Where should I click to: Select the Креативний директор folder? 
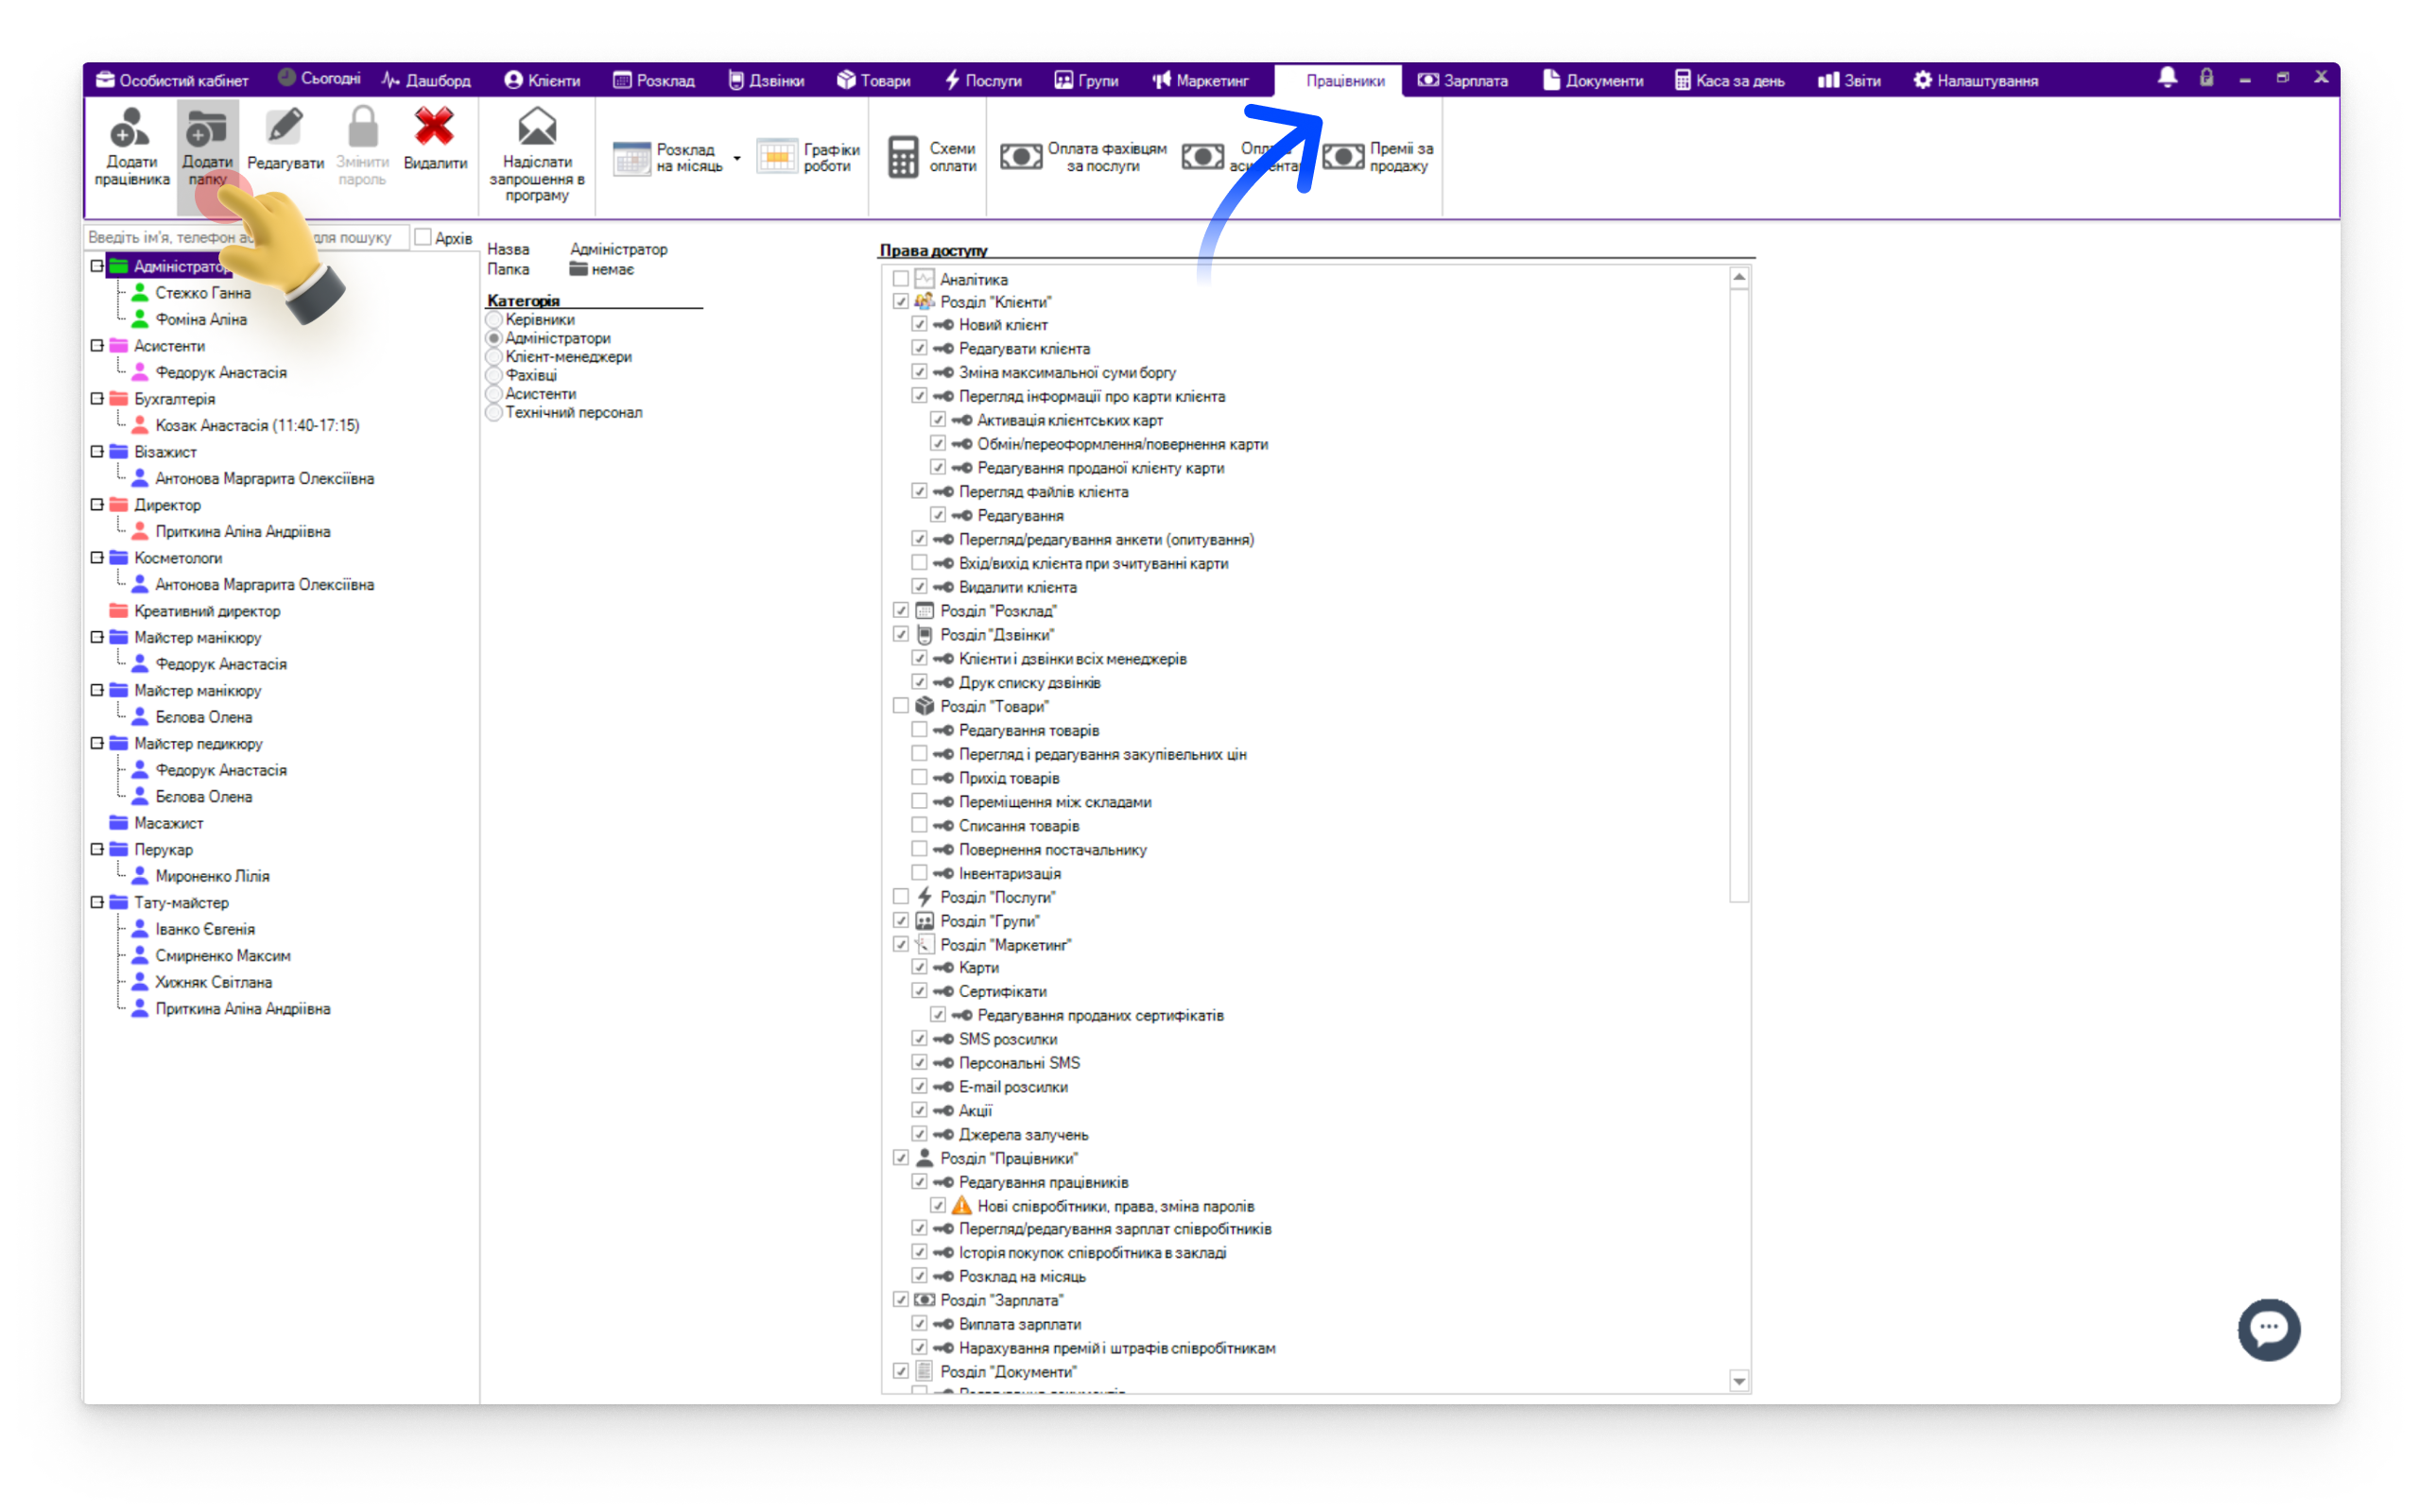(207, 611)
